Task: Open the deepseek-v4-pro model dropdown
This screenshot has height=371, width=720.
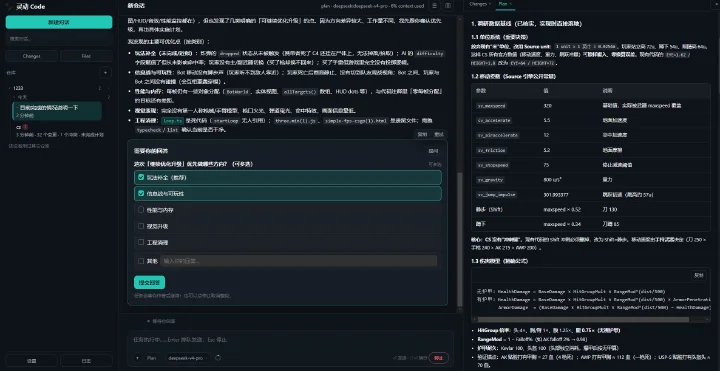Action: 188,358
